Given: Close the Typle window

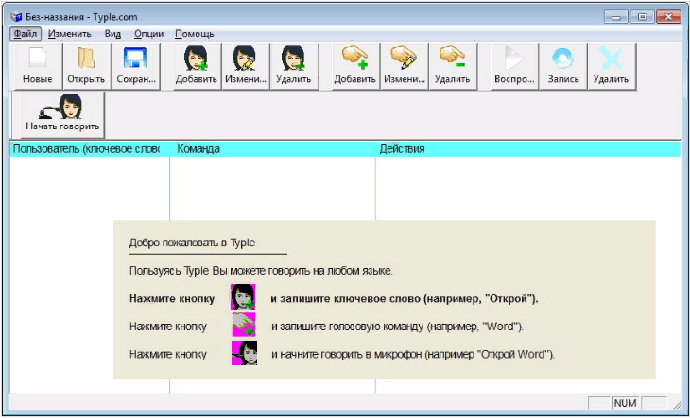Looking at the screenshot, I should [x=668, y=17].
